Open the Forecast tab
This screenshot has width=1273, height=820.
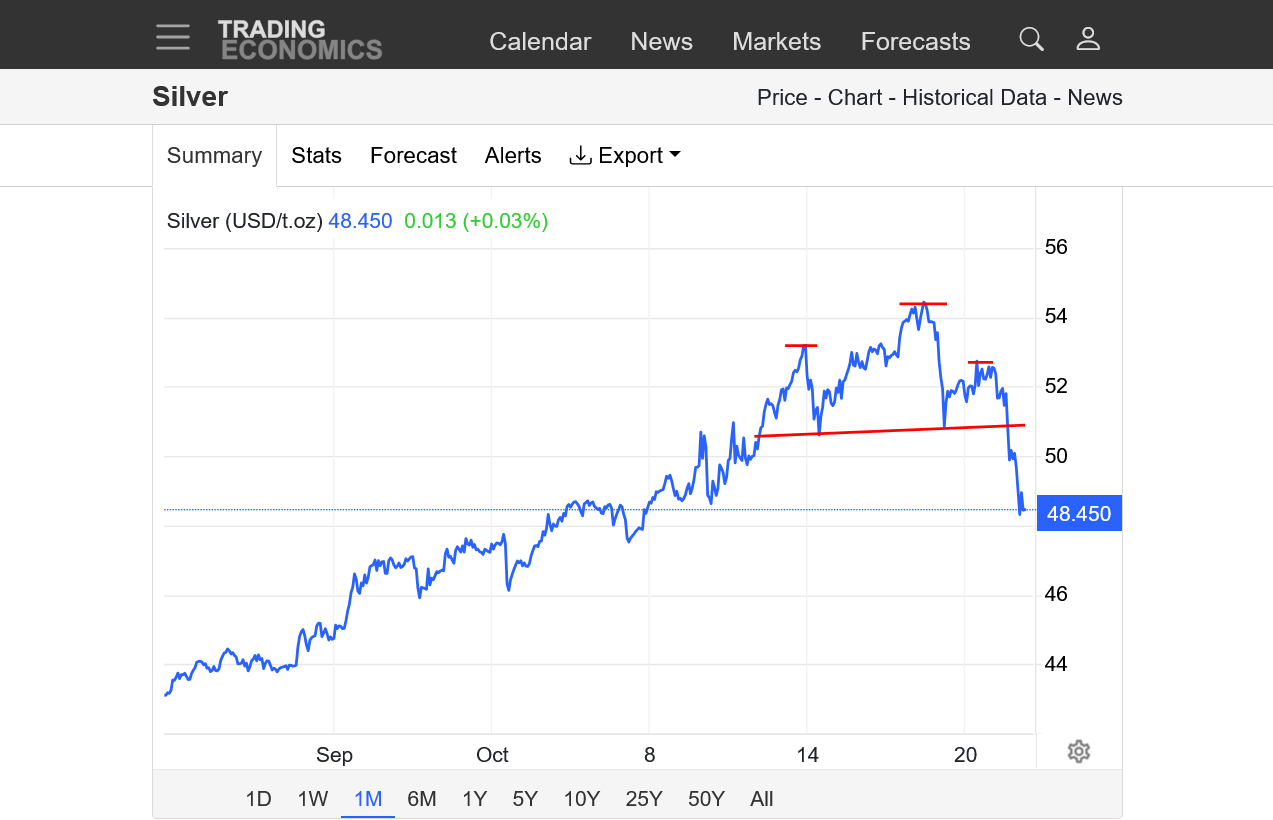click(413, 156)
